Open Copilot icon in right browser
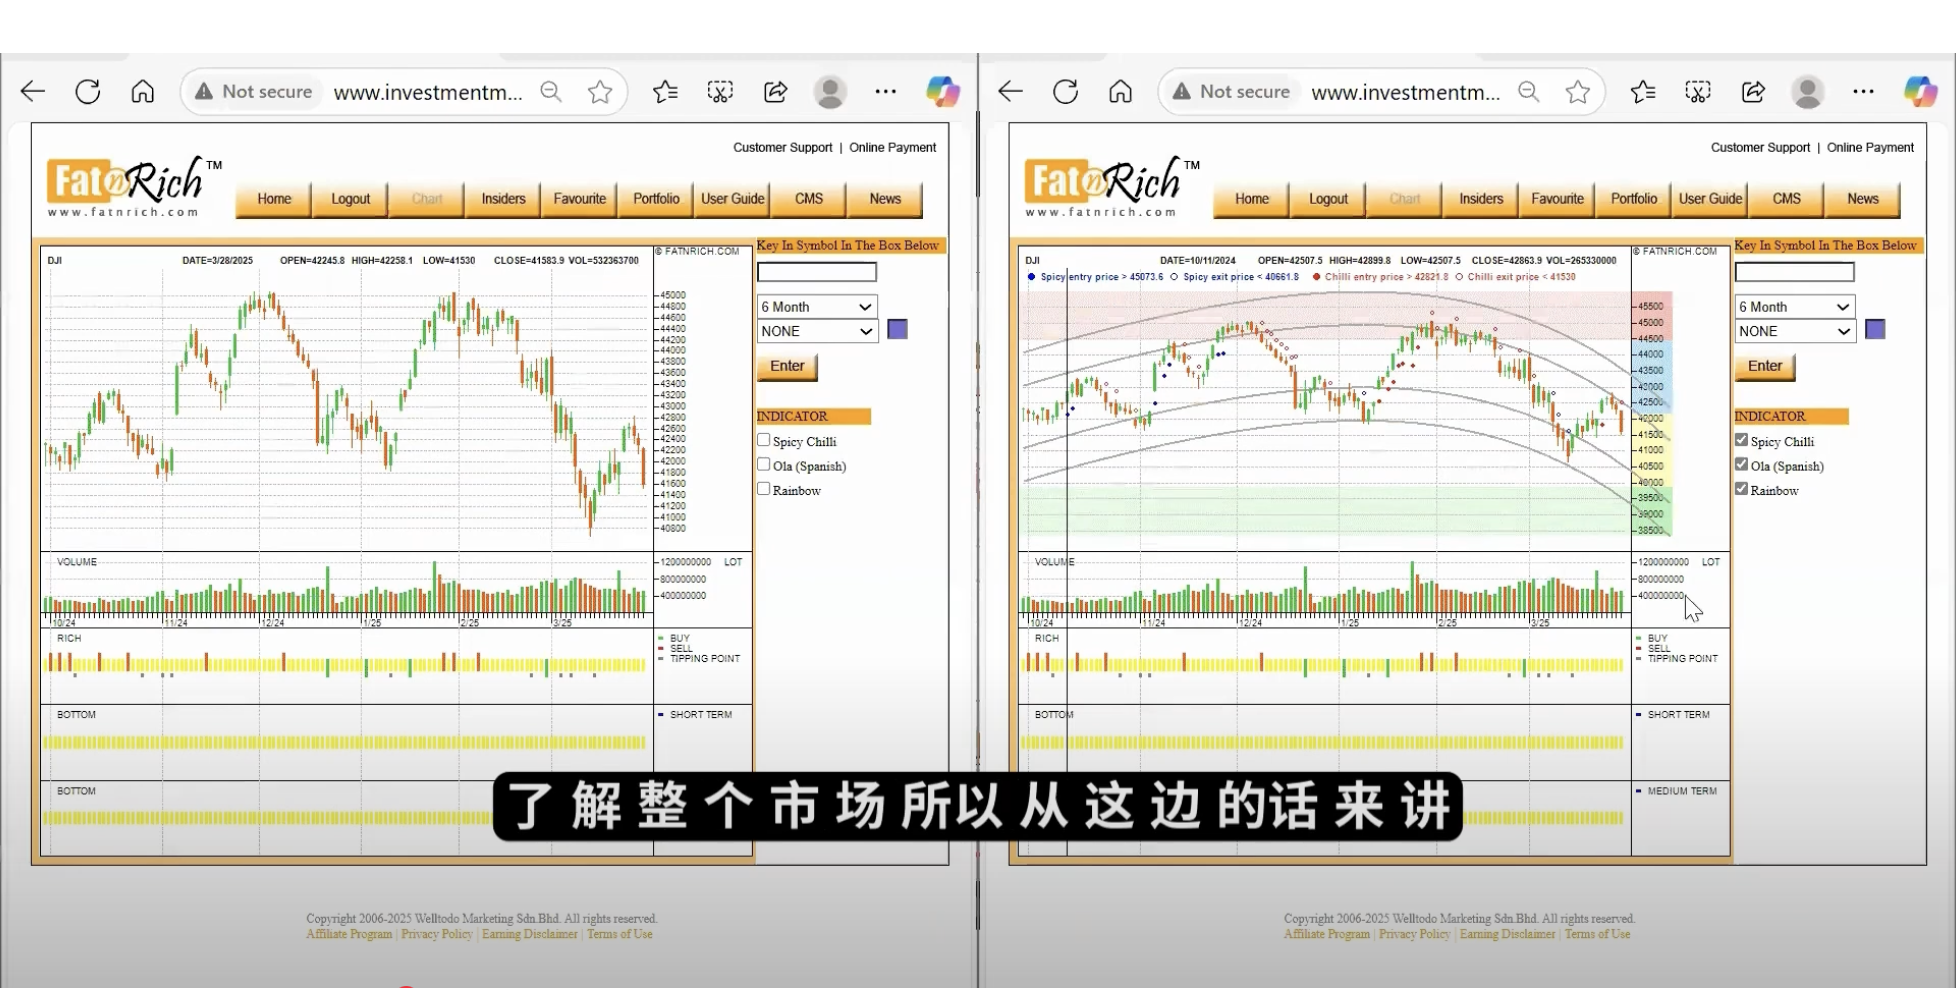The width and height of the screenshot is (1956, 988). click(1919, 92)
